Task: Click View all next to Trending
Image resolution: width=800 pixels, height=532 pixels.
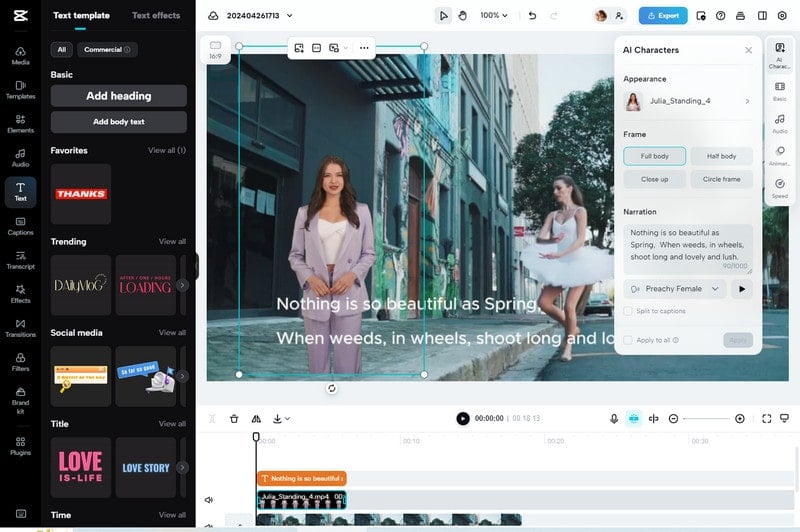Action: click(172, 241)
